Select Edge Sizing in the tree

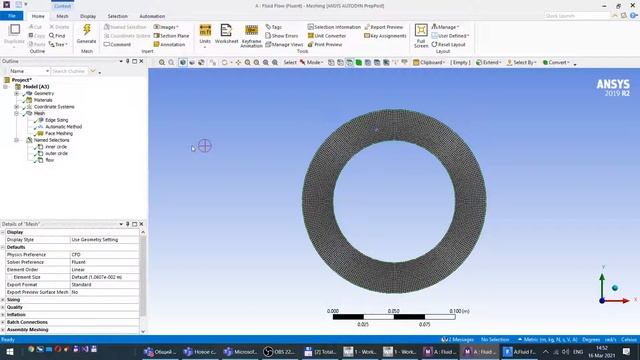(x=56, y=120)
